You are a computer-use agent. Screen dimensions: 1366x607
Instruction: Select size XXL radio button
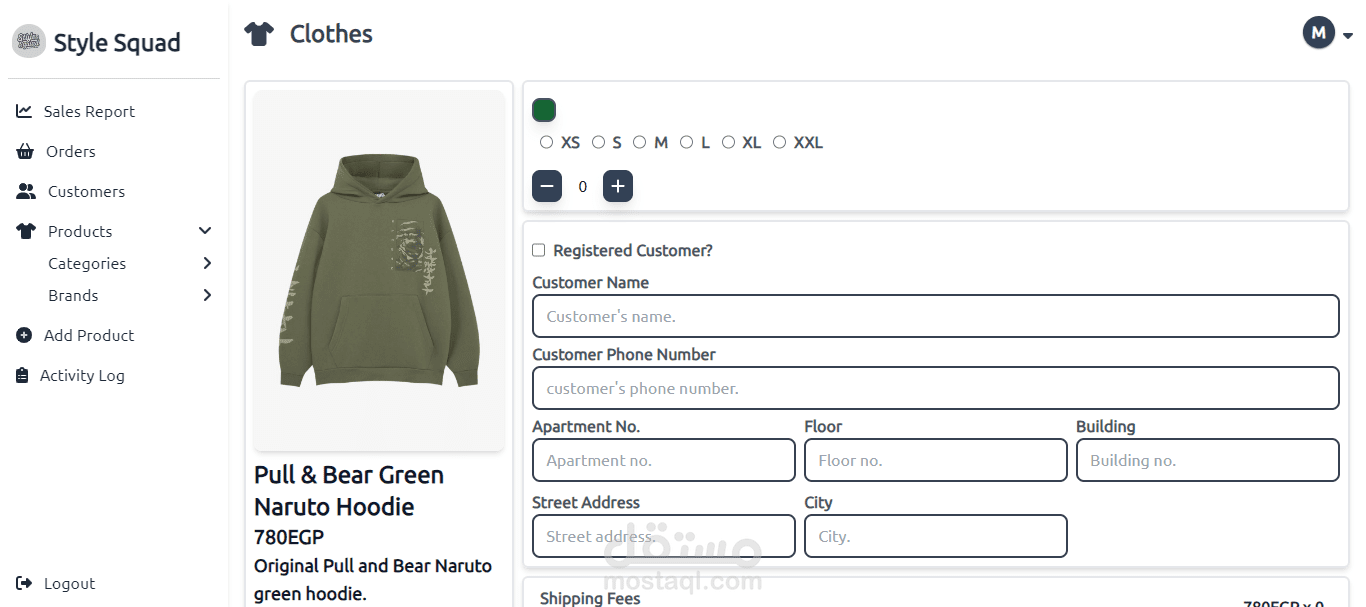pos(779,142)
